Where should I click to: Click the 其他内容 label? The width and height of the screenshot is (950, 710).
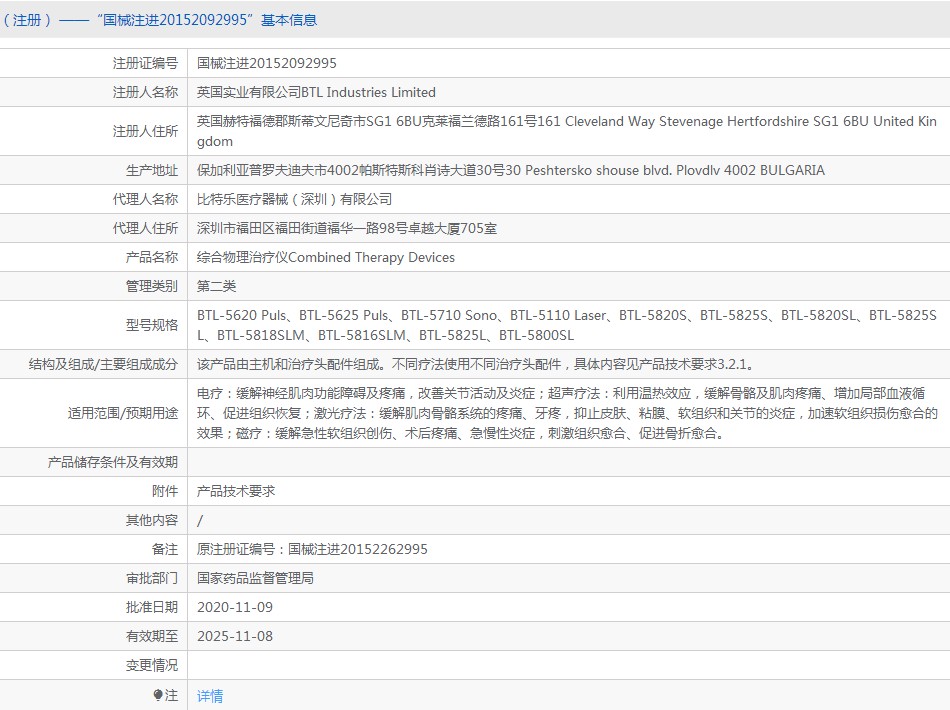(151, 520)
